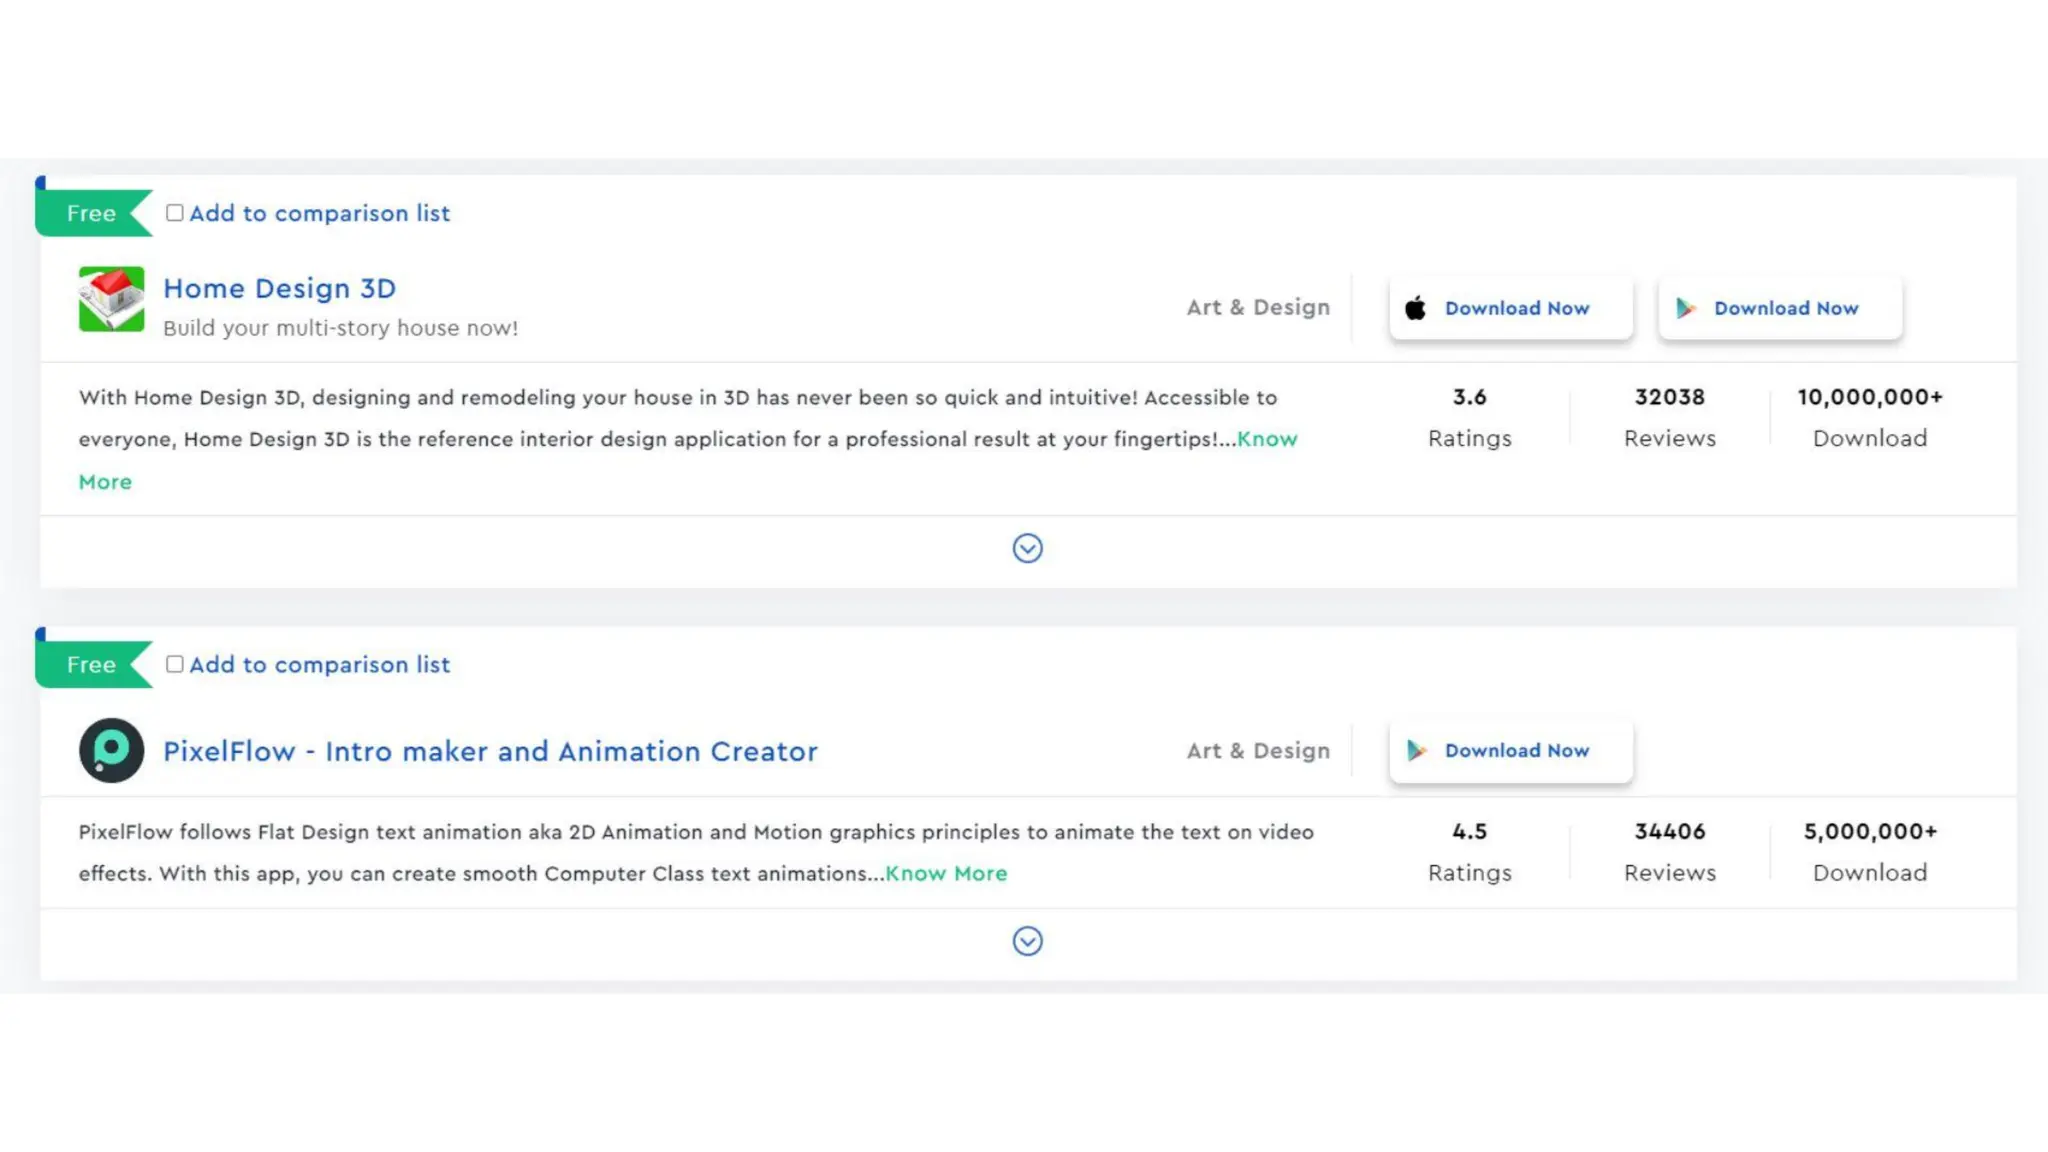This screenshot has height=1152, width=2048.
Task: Check comparison box for Home Design 3D
Action: [x=175, y=213]
